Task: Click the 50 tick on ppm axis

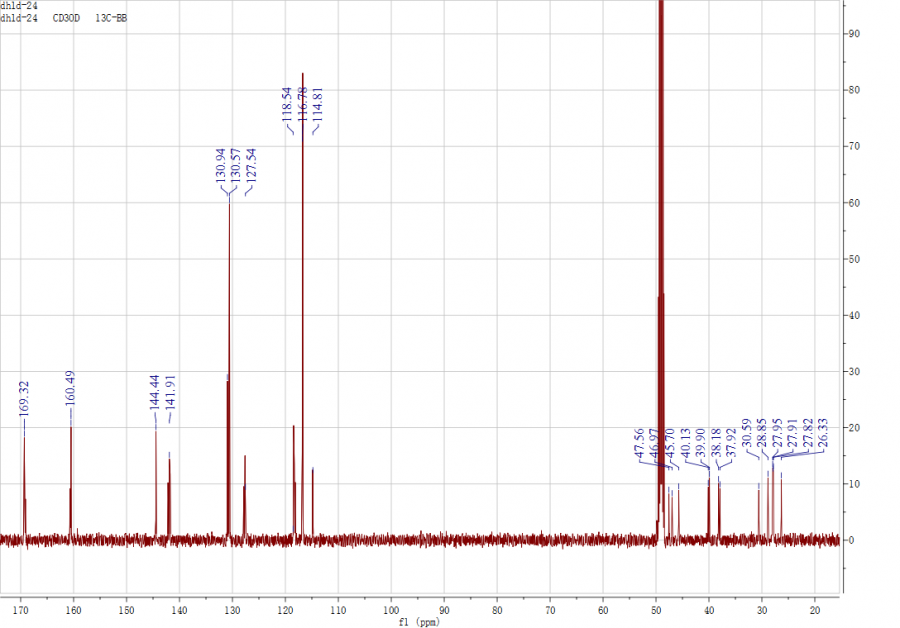Action: pos(656,610)
